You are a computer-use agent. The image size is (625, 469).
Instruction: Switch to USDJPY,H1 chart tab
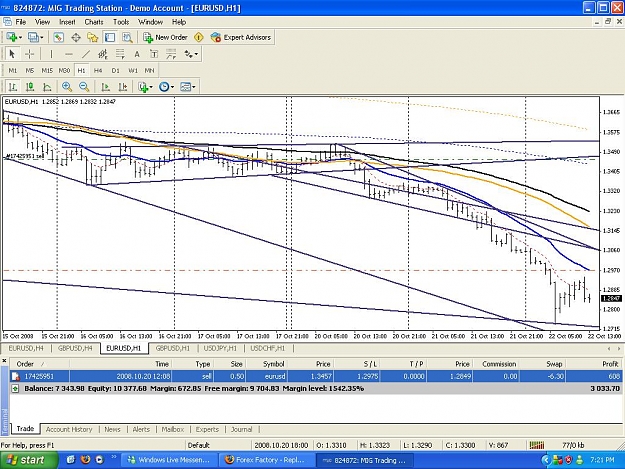[220, 348]
